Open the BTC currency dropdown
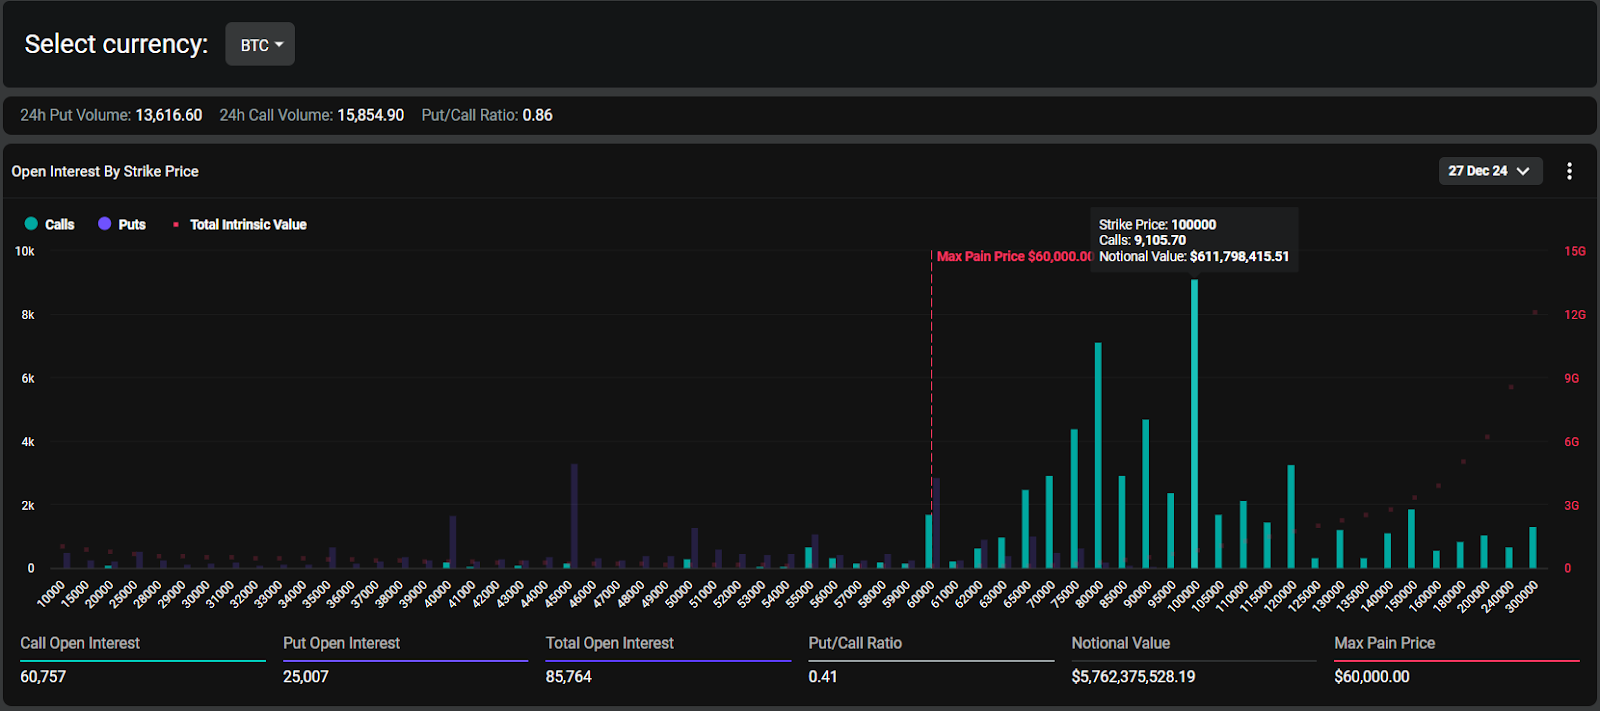The width and height of the screenshot is (1600, 711). click(260, 44)
